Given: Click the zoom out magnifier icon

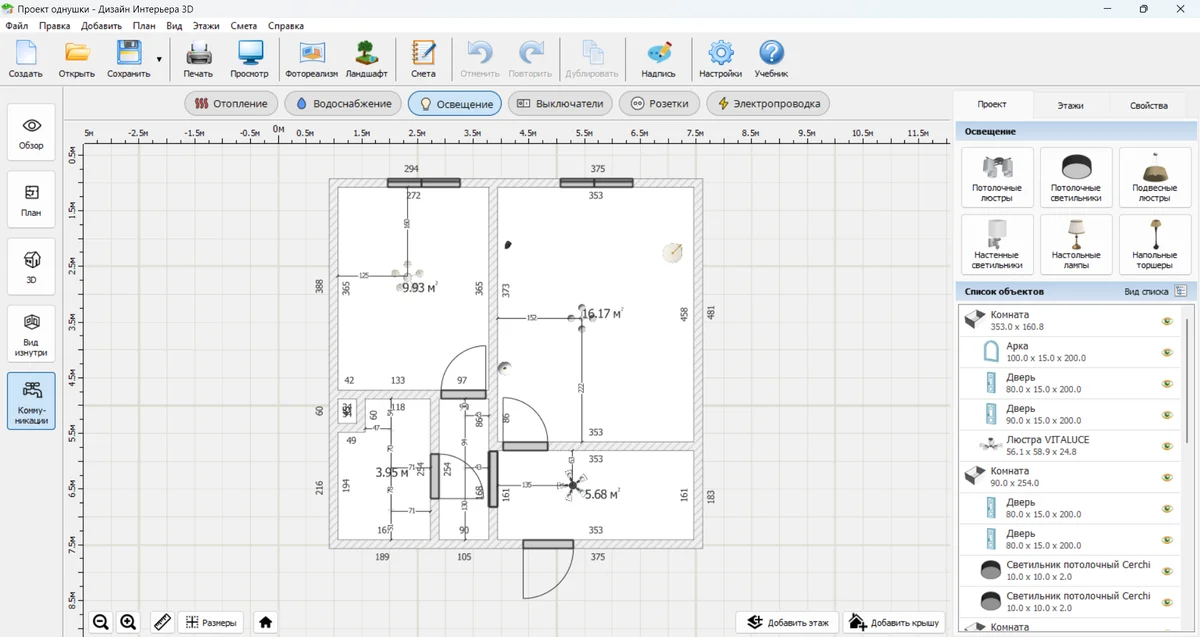Looking at the screenshot, I should 101,622.
